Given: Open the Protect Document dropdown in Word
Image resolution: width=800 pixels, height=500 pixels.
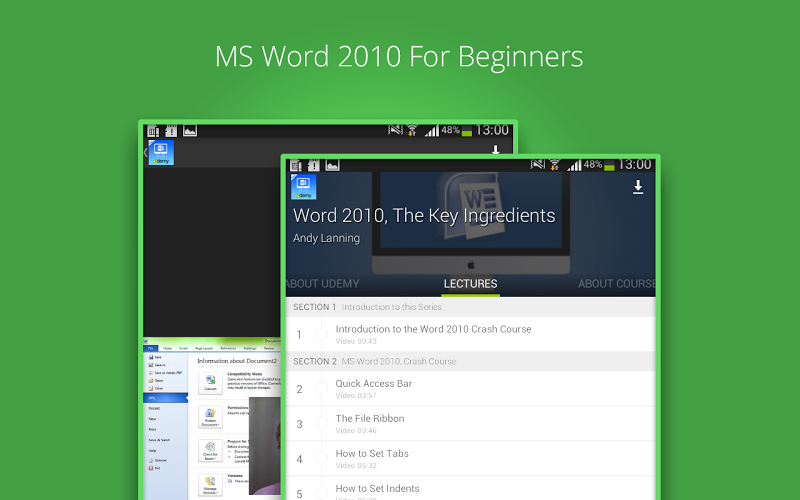Looking at the screenshot, I should click(210, 417).
